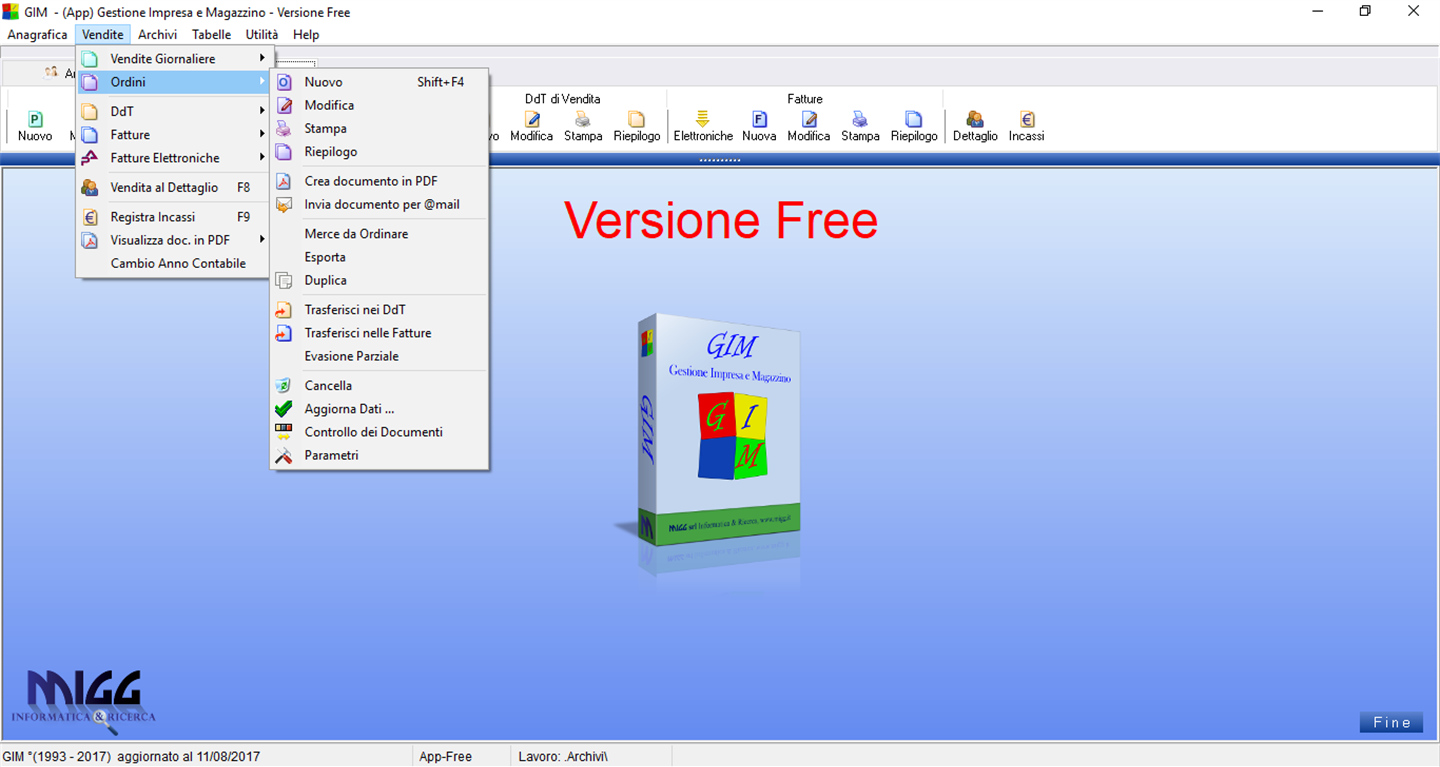1440x767 pixels.
Task: Expand Vendite Giornaliere submenu
Action: coord(174,59)
